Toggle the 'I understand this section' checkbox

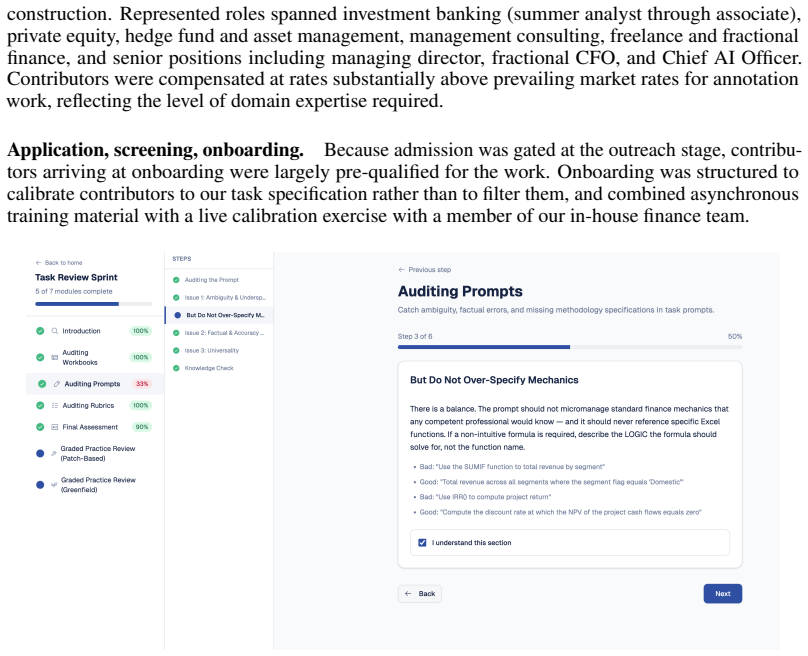(x=422, y=543)
